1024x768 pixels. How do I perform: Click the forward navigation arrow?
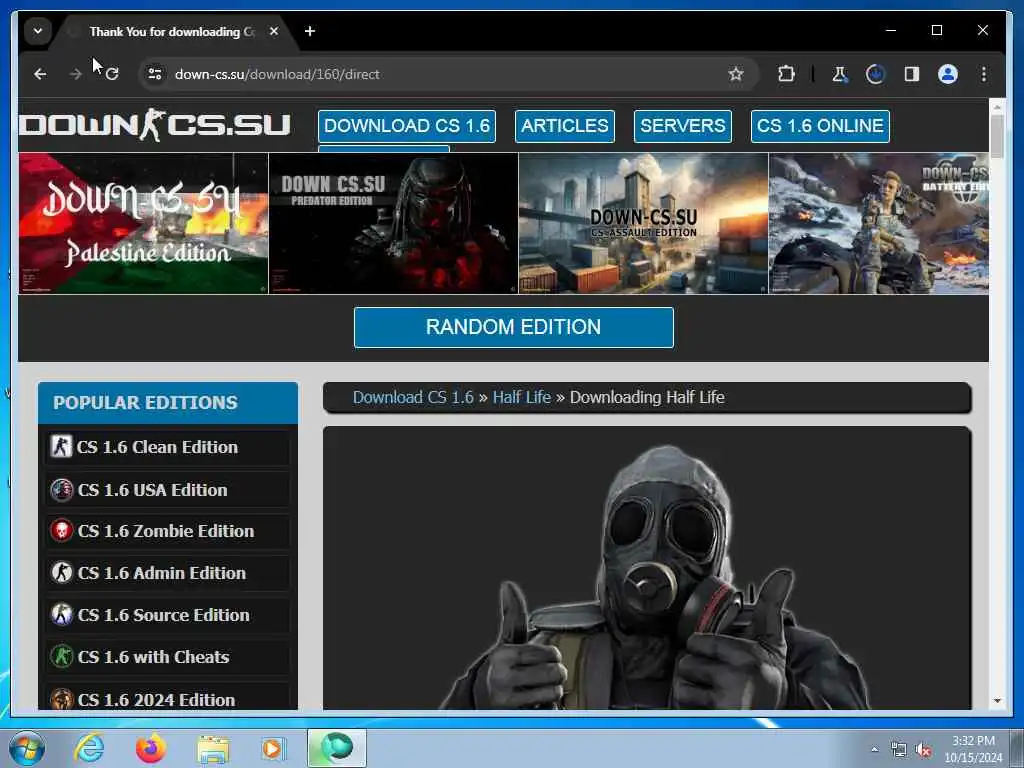76,74
